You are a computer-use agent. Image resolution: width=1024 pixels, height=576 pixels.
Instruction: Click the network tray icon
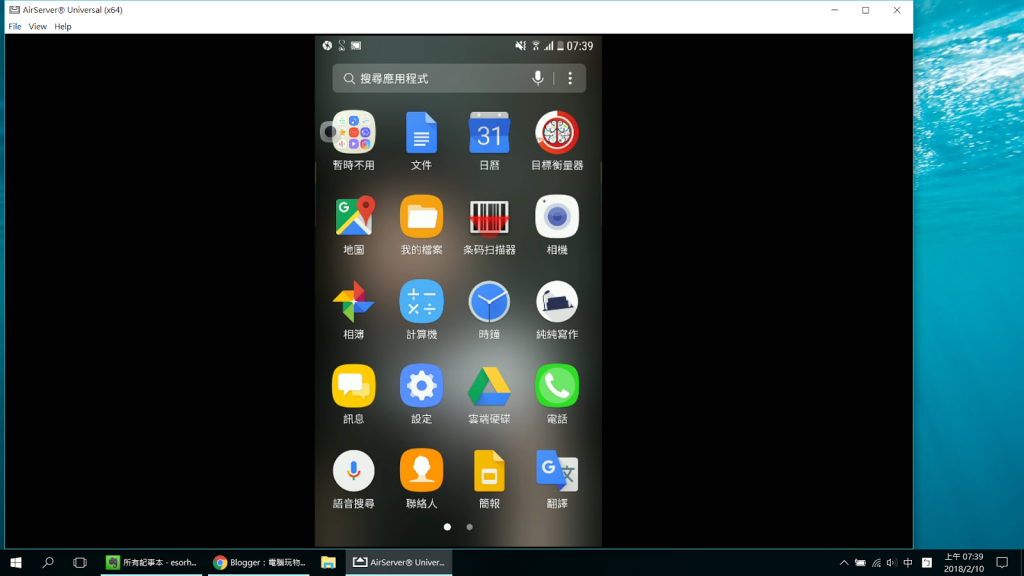click(x=876, y=562)
